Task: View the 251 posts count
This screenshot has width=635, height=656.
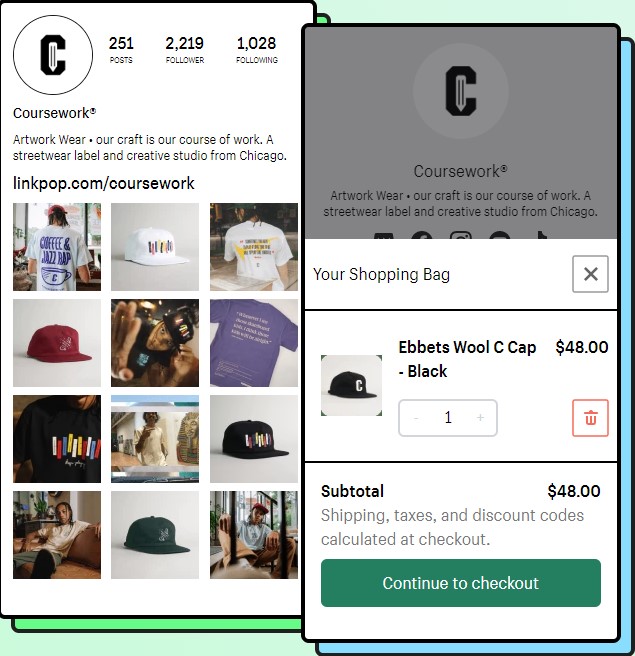Action: pos(121,49)
